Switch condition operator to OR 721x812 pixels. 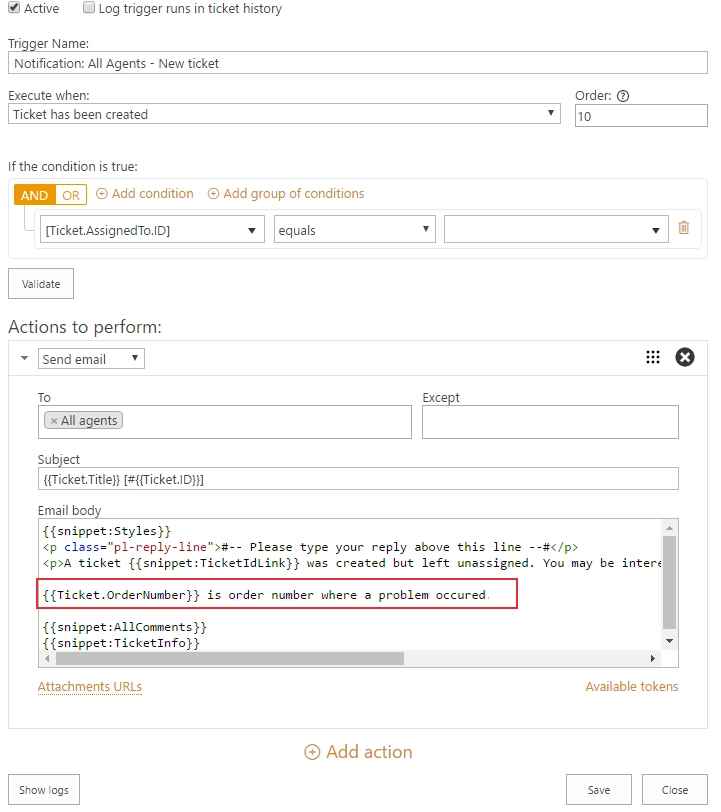[71, 195]
